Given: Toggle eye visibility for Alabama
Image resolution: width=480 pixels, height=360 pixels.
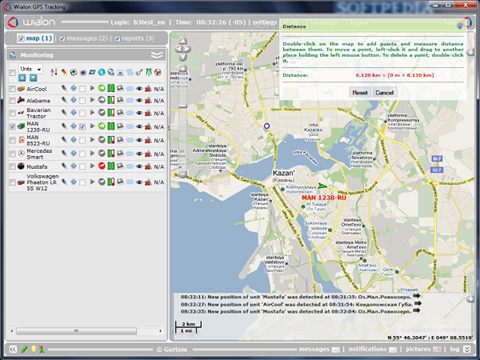Looking at the screenshot, I should 139,100.
